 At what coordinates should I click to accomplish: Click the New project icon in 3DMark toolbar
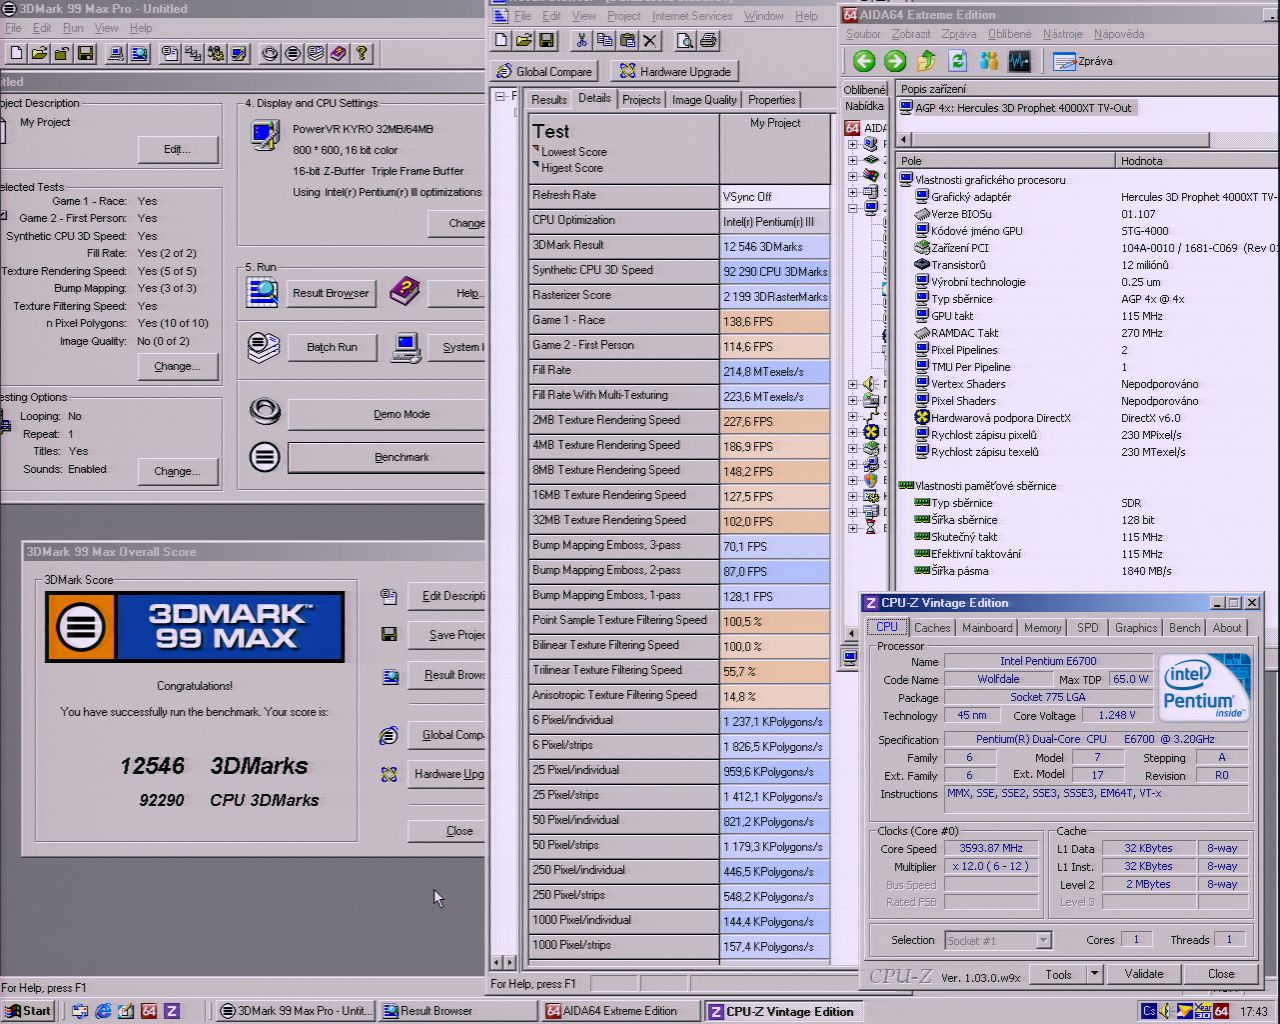17,53
